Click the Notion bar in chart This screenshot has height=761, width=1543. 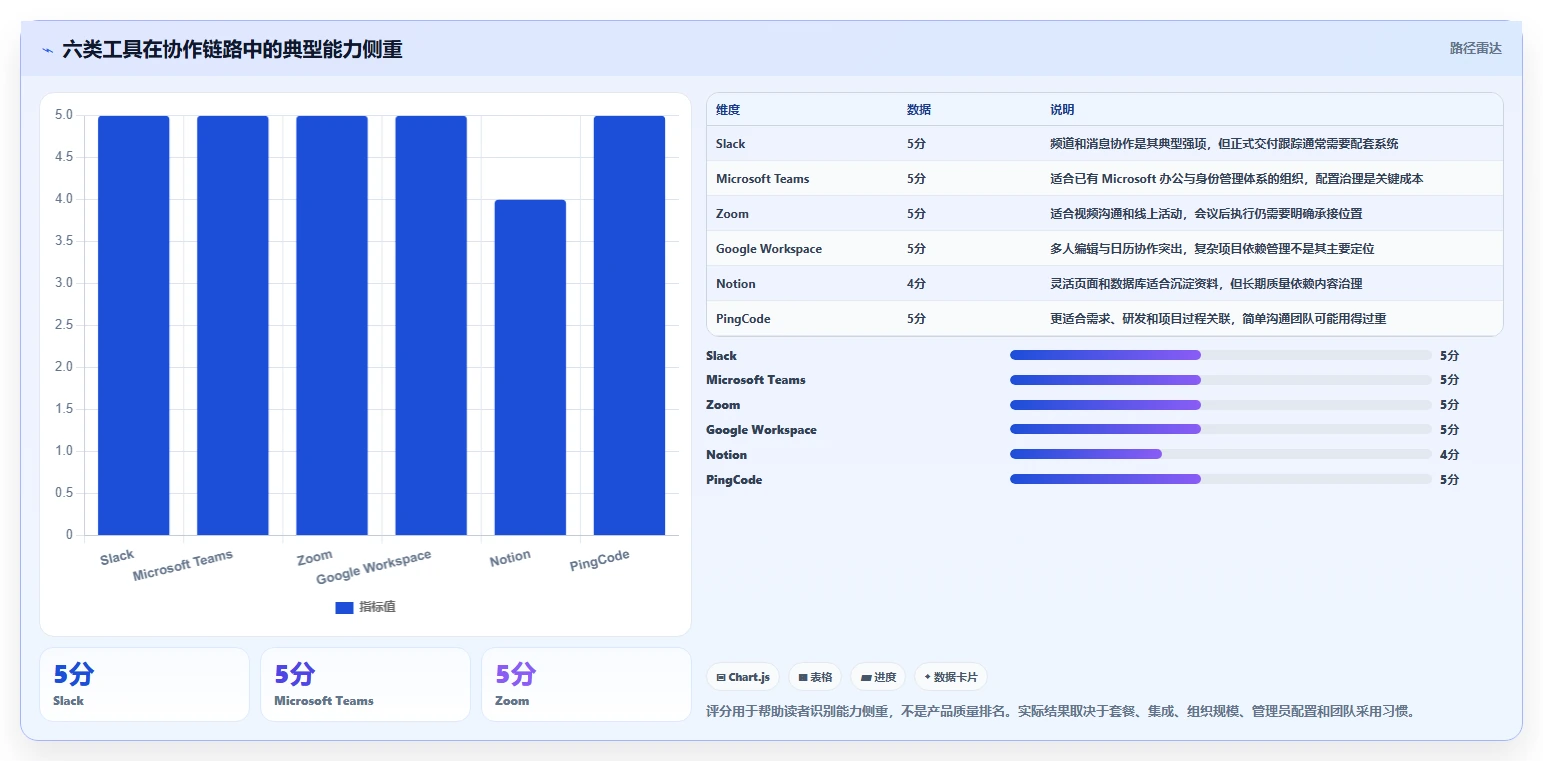pyautogui.click(x=530, y=367)
